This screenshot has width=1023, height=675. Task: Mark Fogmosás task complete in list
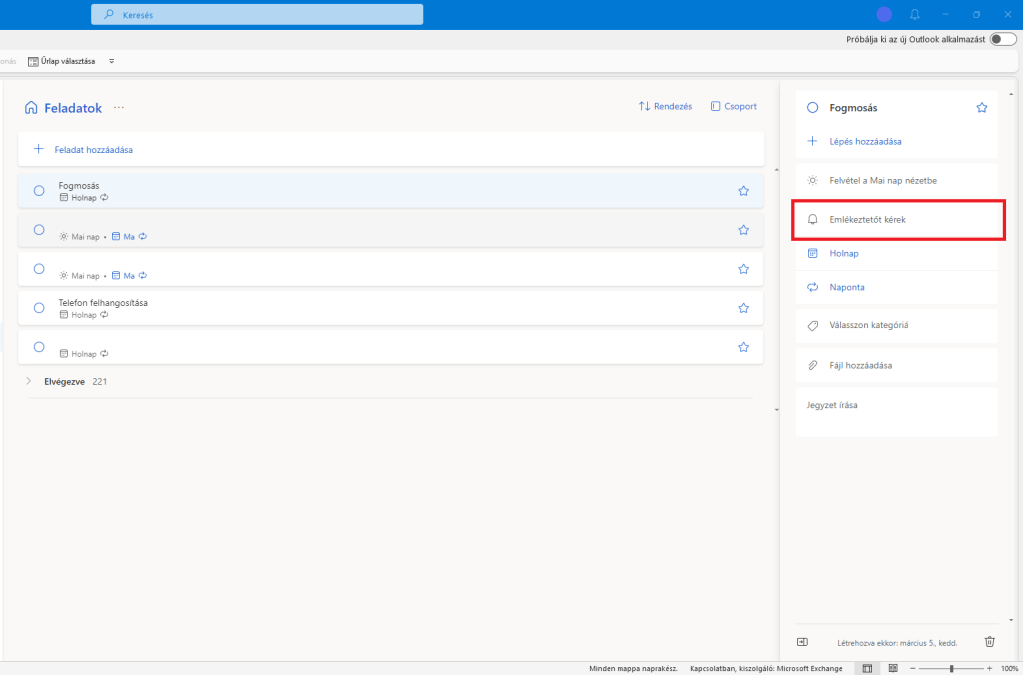click(39, 191)
